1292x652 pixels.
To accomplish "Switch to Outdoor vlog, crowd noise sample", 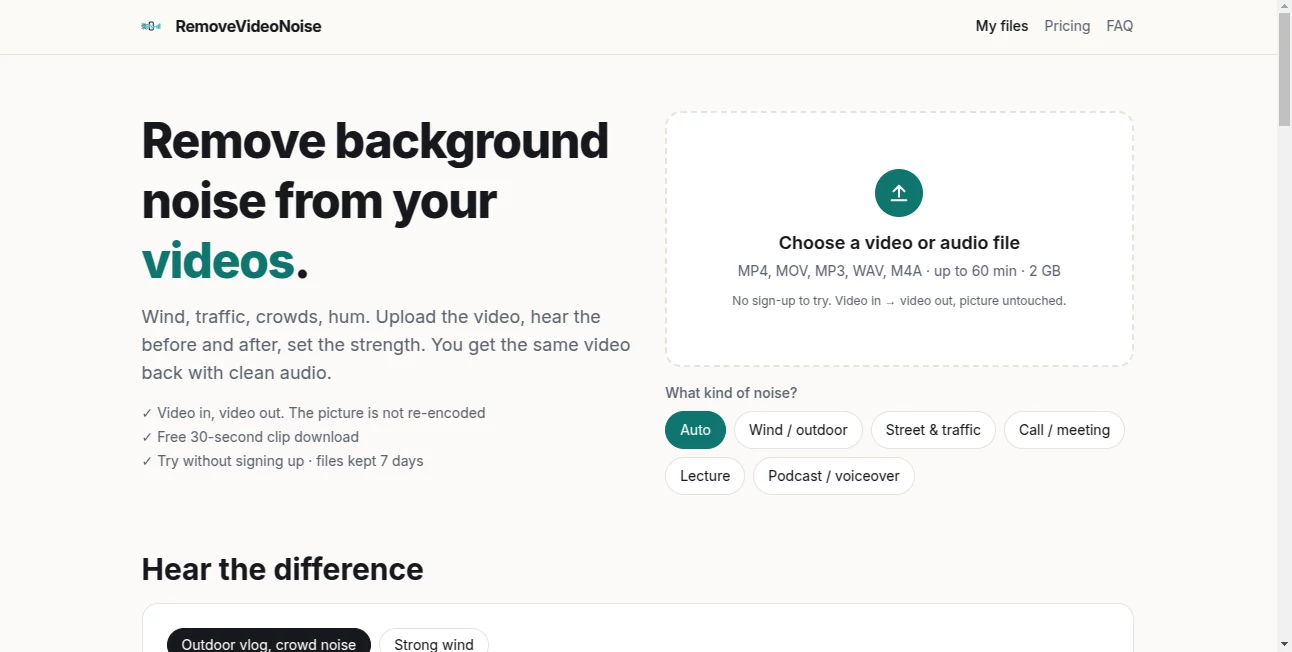I will tap(269, 643).
